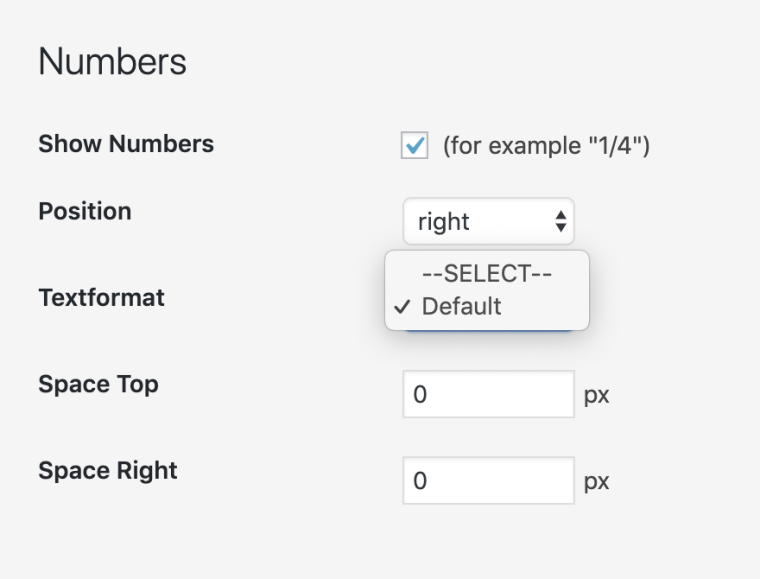
Task: Click the px unit beside Space Right
Action: [x=596, y=482]
